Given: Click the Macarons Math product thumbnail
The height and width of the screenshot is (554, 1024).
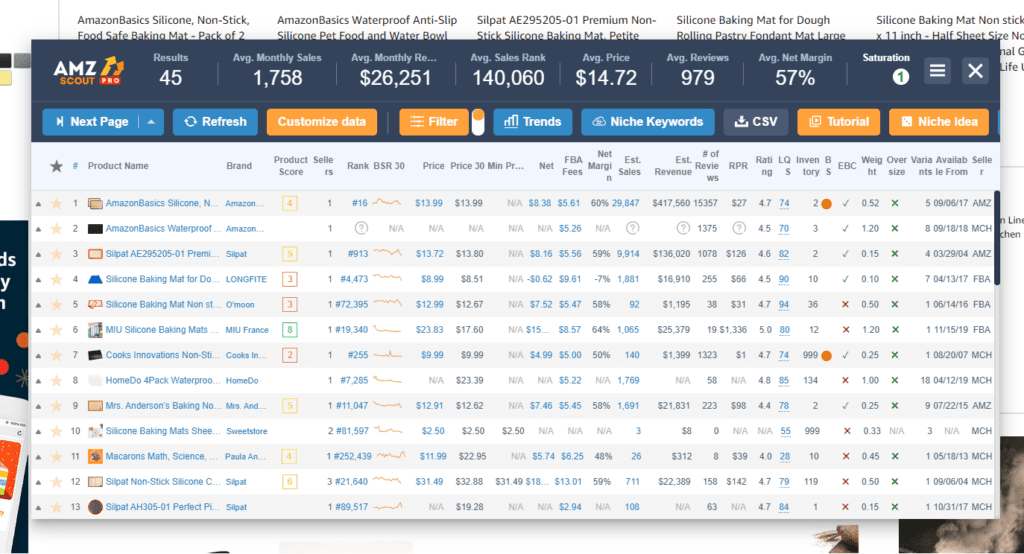Looking at the screenshot, I should click(x=95, y=456).
